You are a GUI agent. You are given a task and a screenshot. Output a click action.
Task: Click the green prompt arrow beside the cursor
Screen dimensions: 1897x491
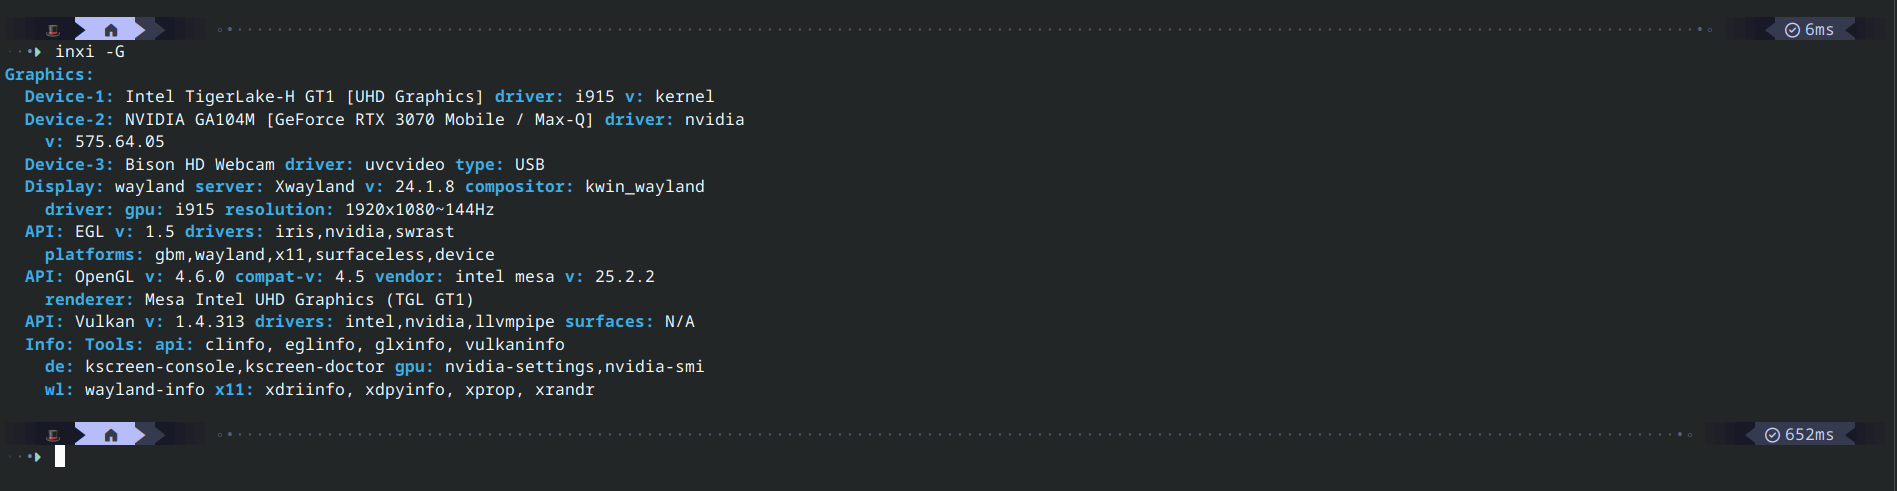point(37,457)
